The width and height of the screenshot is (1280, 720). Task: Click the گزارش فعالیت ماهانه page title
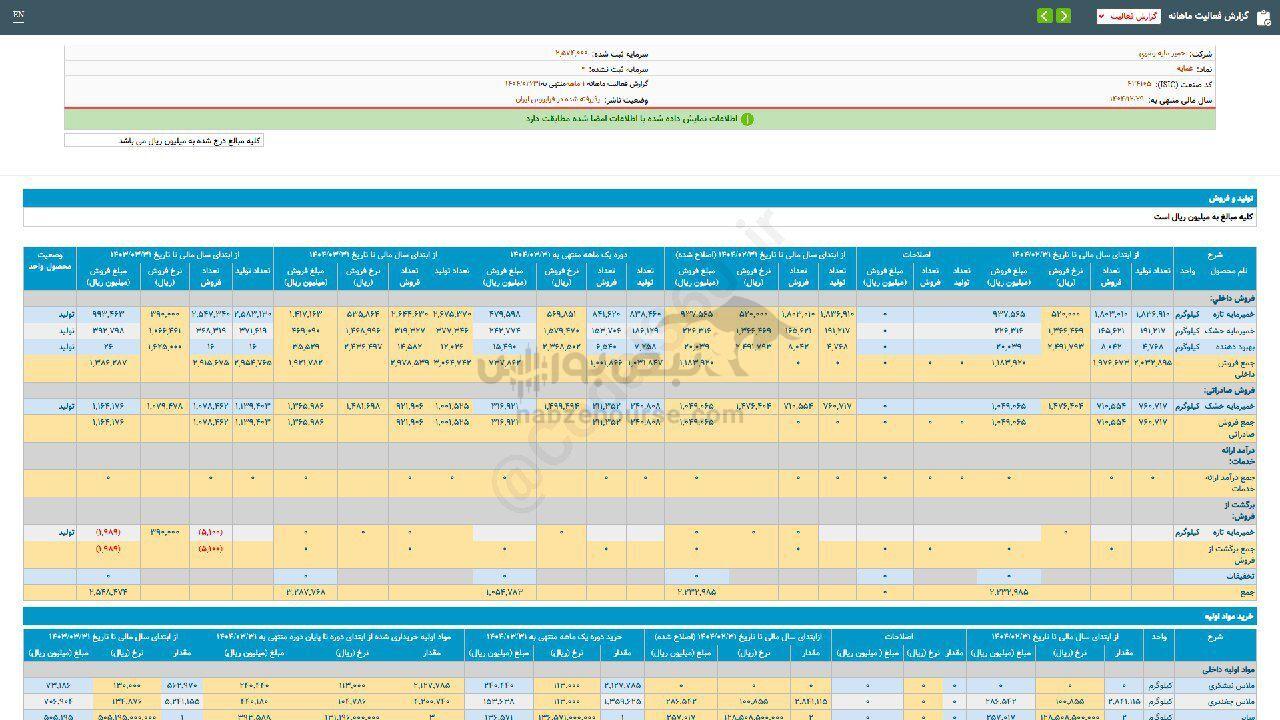point(1208,17)
